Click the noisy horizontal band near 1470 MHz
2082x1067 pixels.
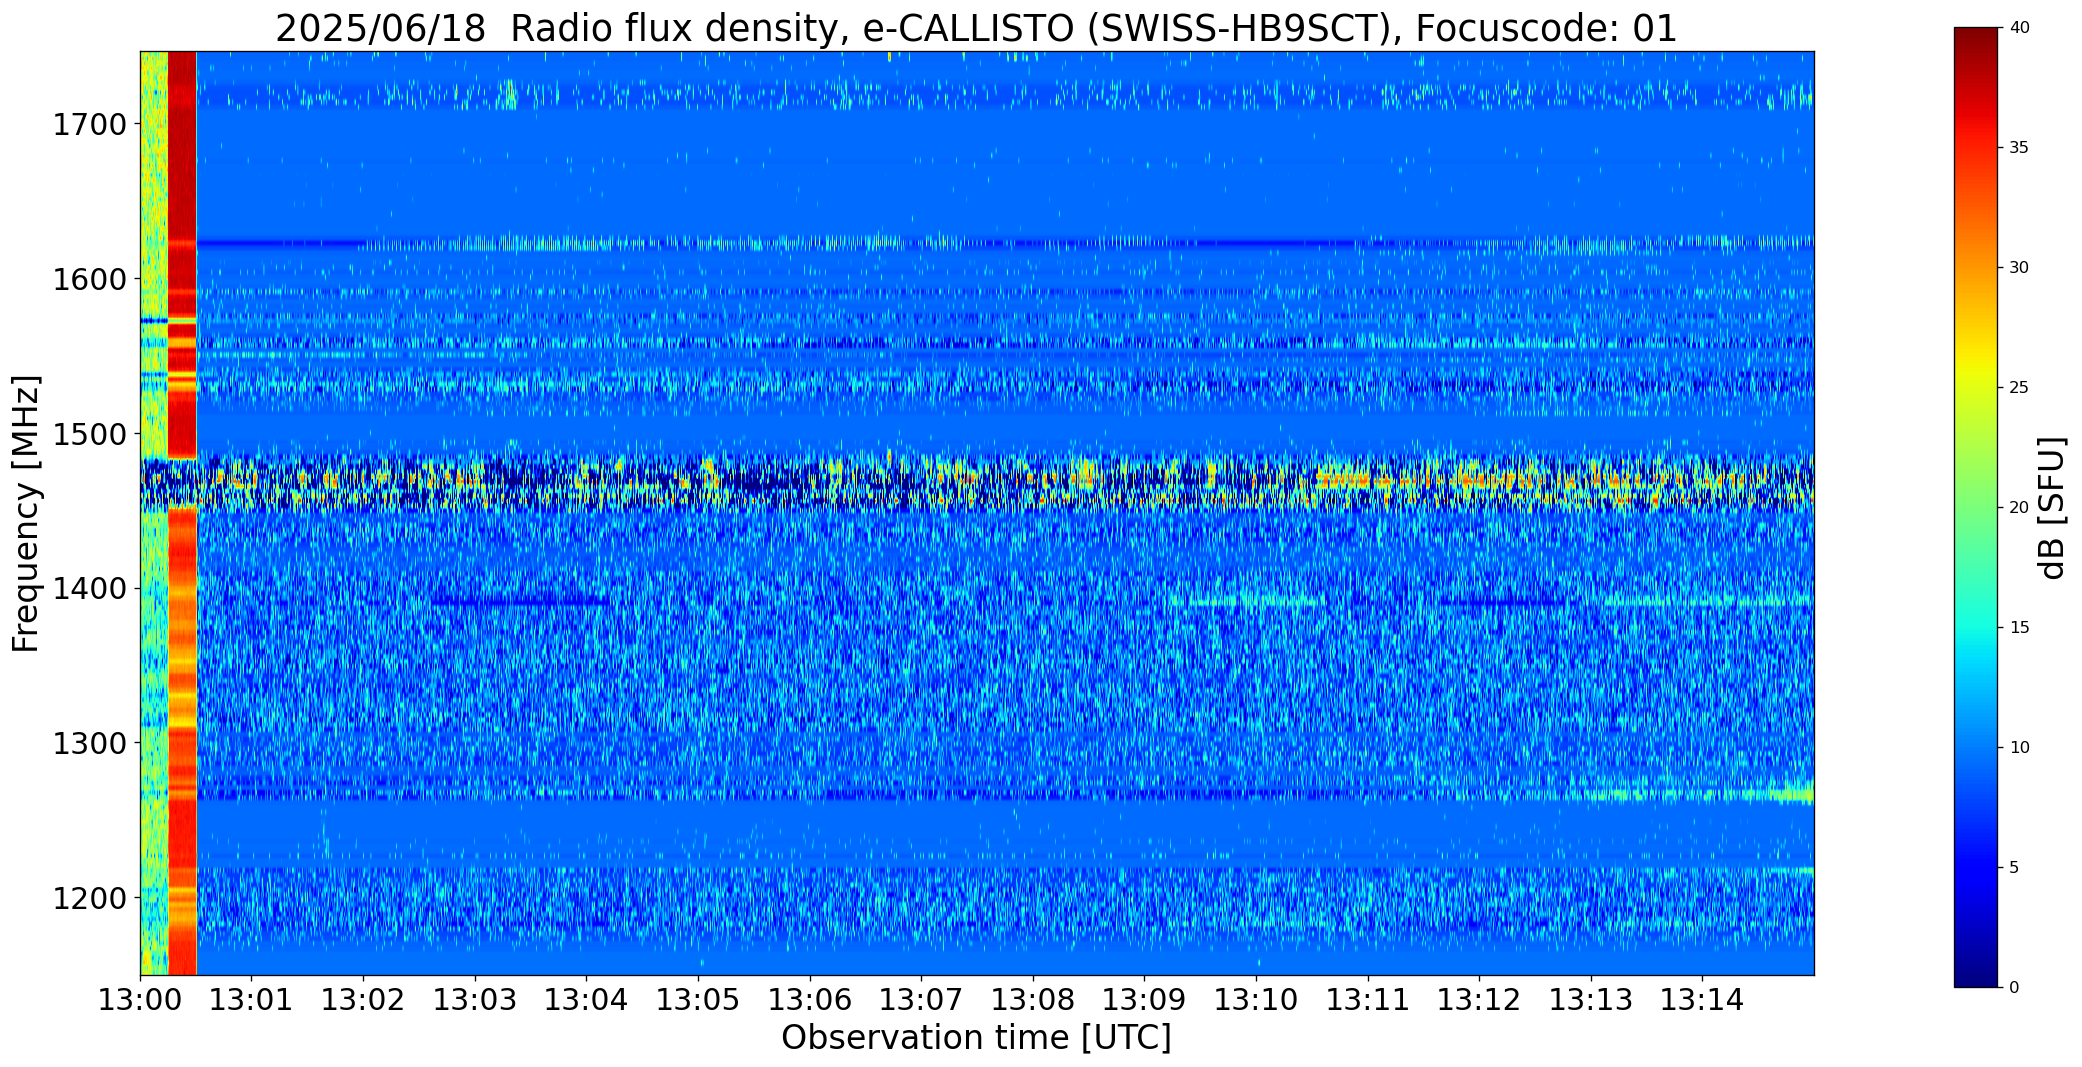click(976, 484)
